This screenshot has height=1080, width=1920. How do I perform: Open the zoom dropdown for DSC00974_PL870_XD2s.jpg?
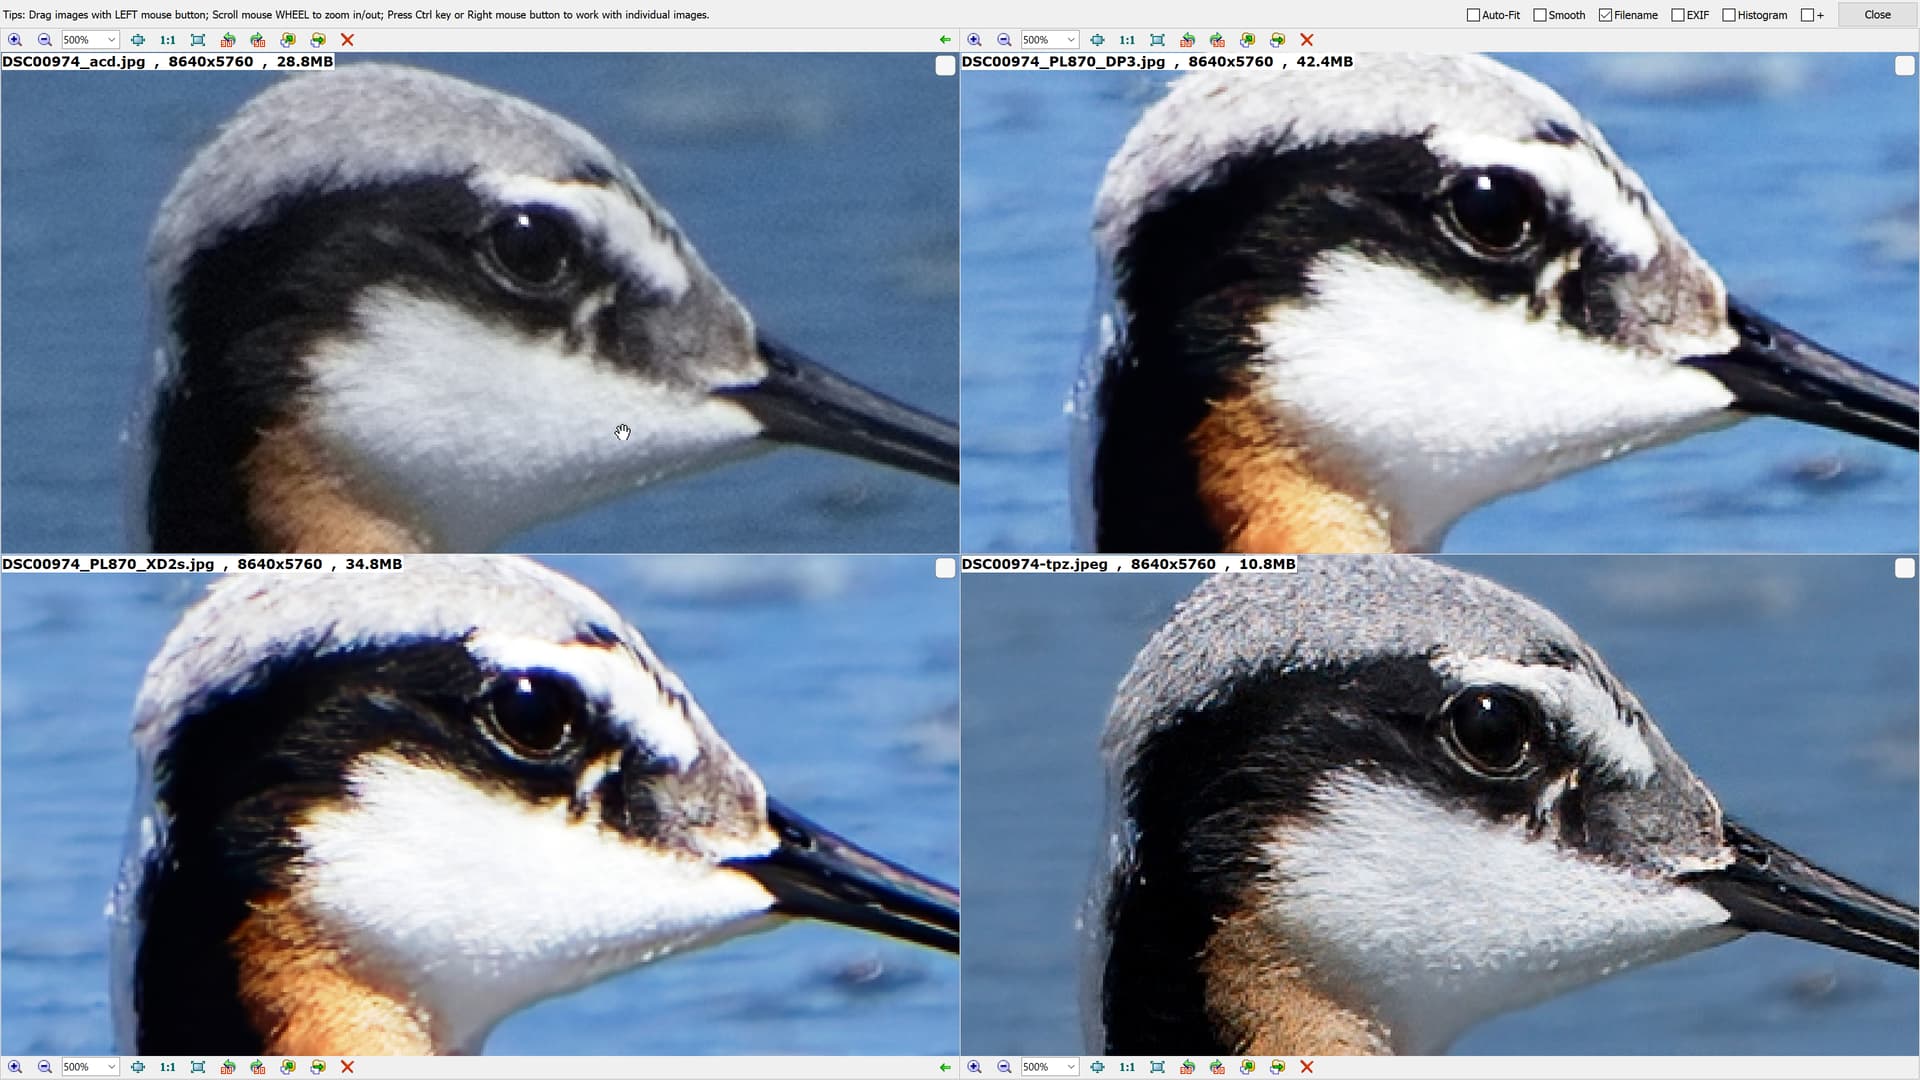pyautogui.click(x=111, y=1067)
